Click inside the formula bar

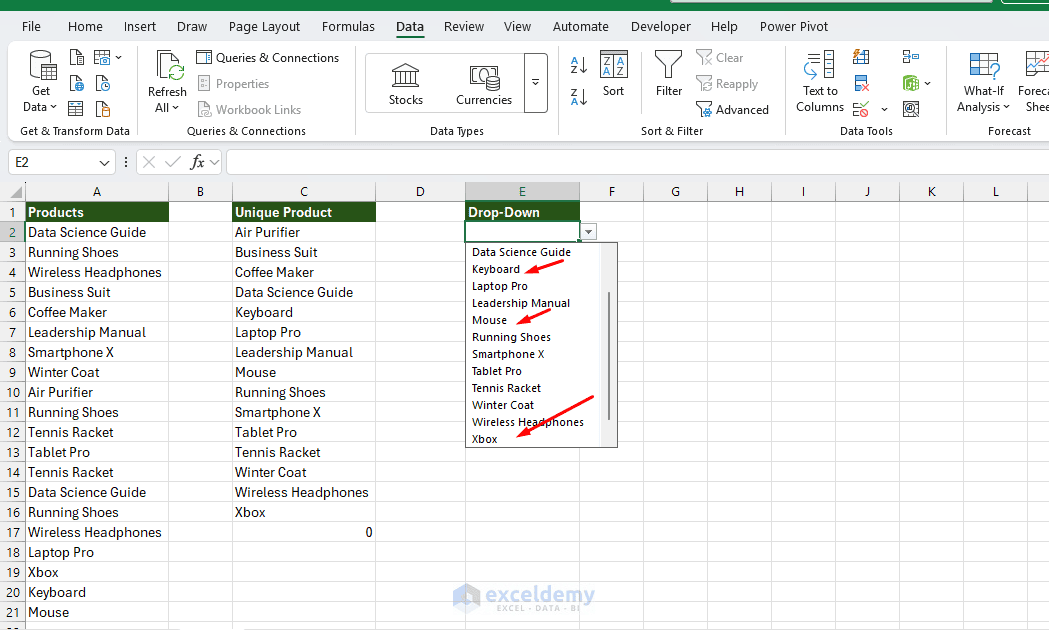638,163
